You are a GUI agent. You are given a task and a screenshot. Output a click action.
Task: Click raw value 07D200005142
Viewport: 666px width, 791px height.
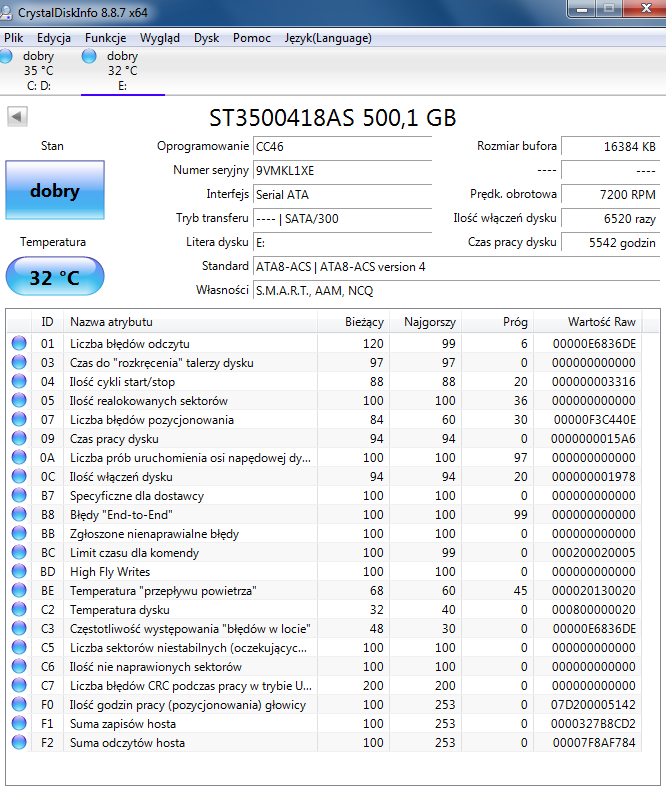[593, 704]
